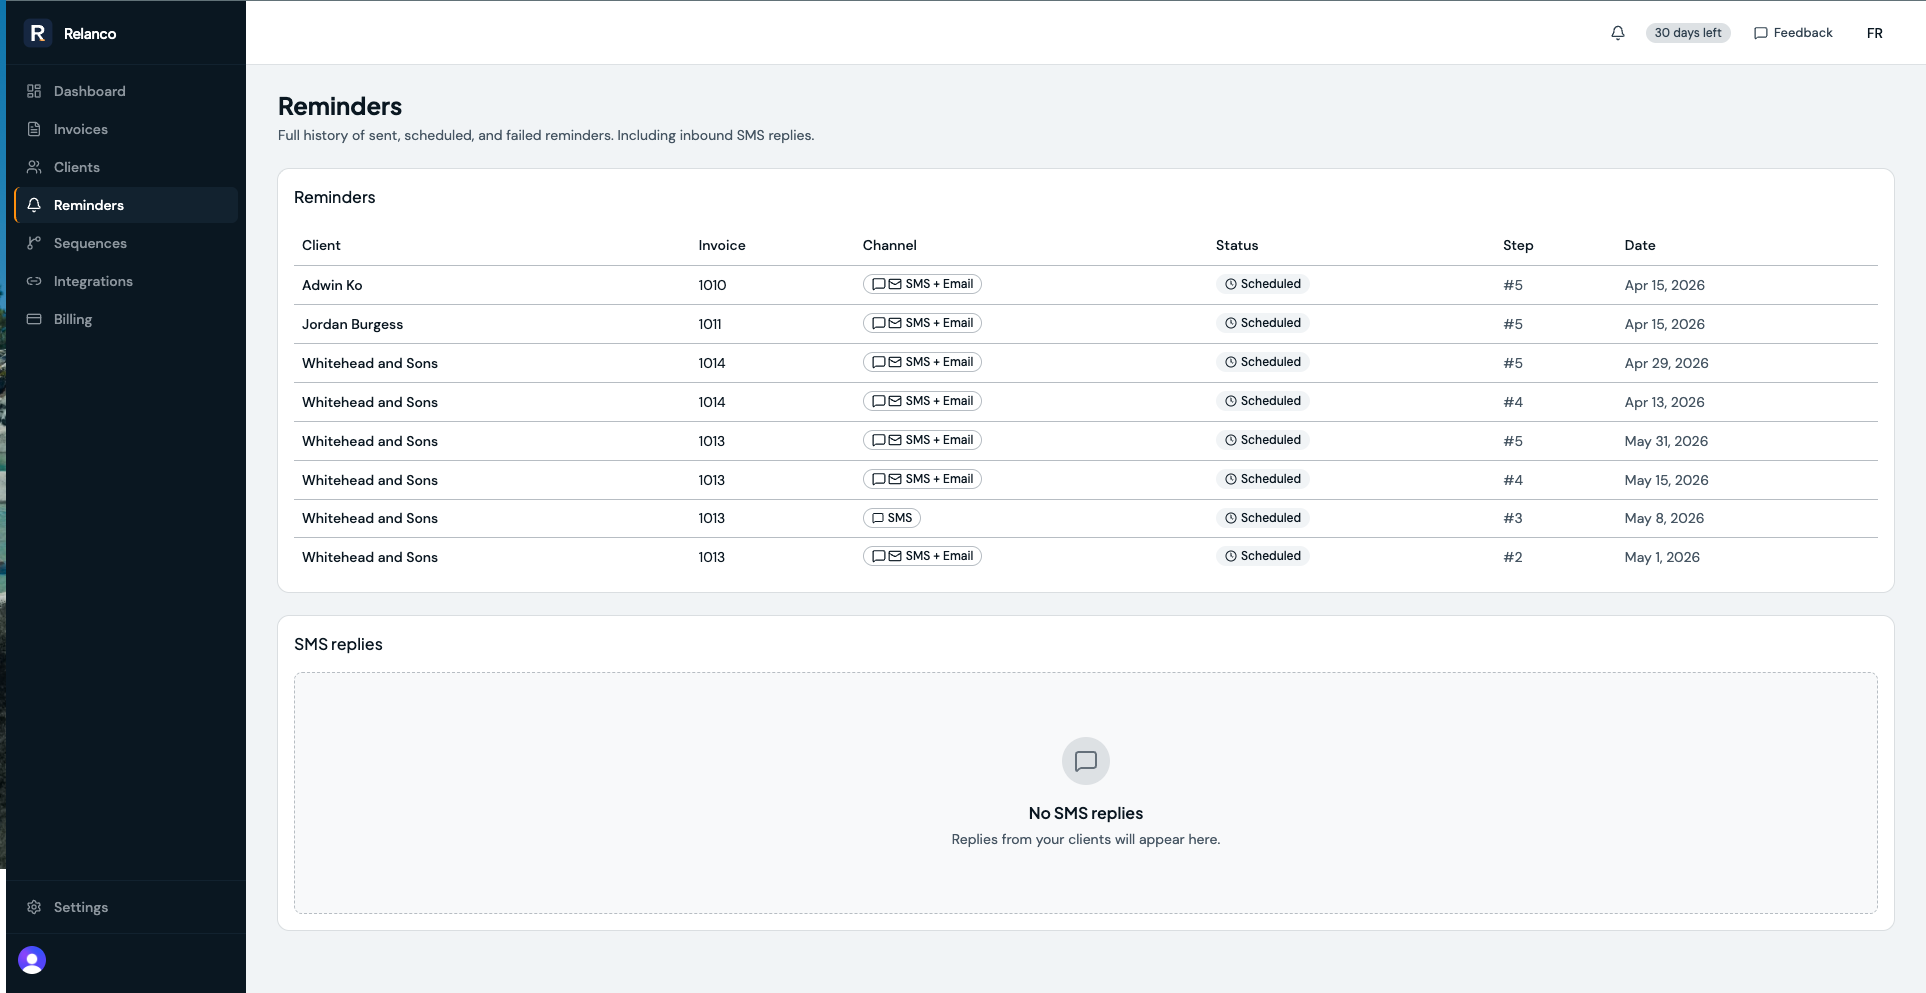This screenshot has width=1926, height=993.
Task: Open Settings from the sidebar
Action: (x=126, y=907)
